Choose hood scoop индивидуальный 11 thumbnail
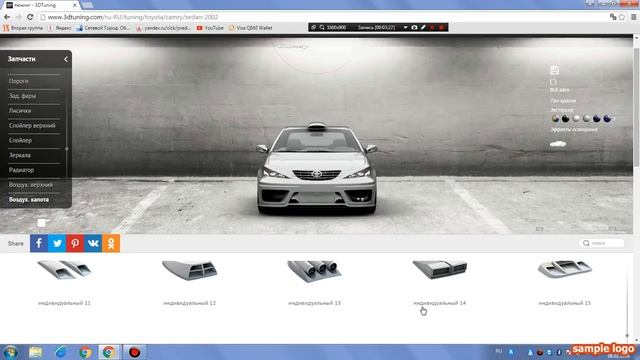640x360 pixels. (x=64, y=270)
